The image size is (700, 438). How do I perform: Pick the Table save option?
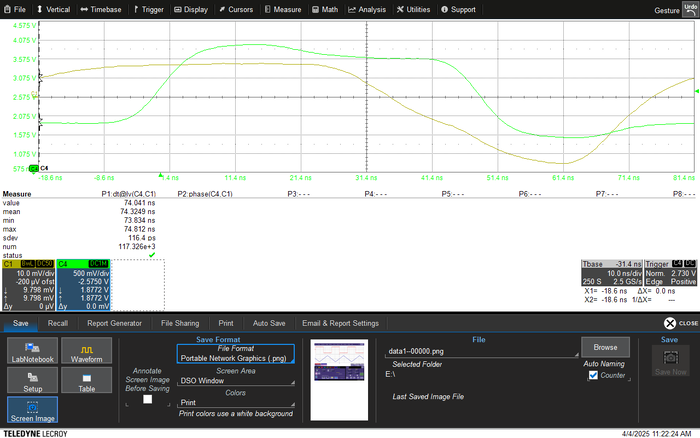[x=86, y=382]
